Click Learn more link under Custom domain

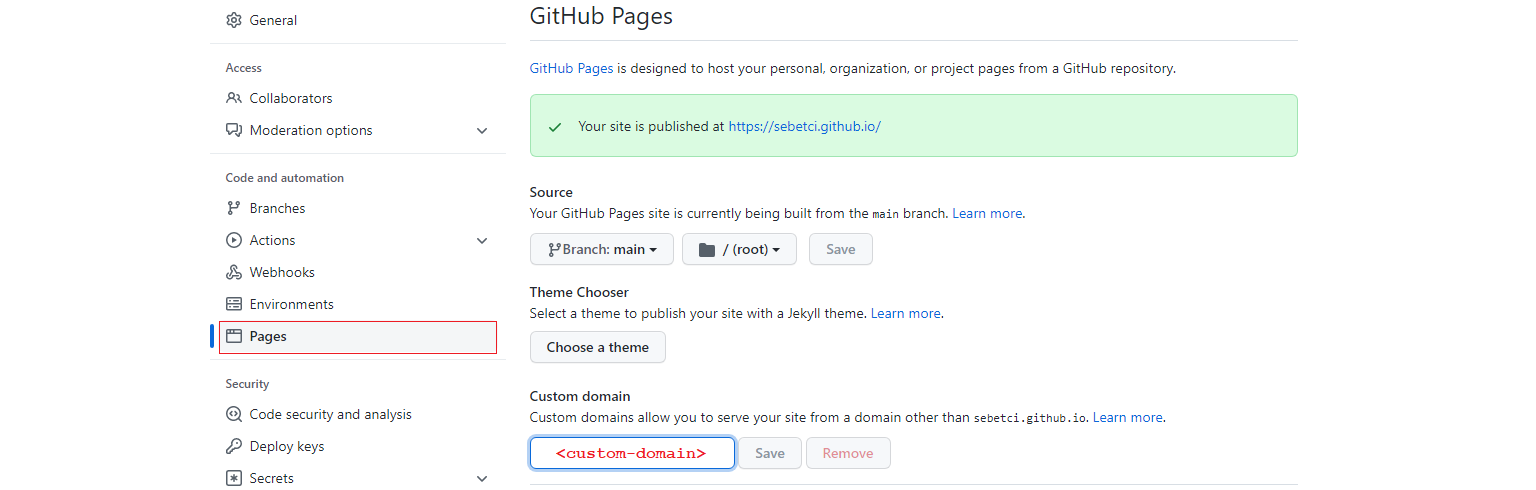point(1128,417)
